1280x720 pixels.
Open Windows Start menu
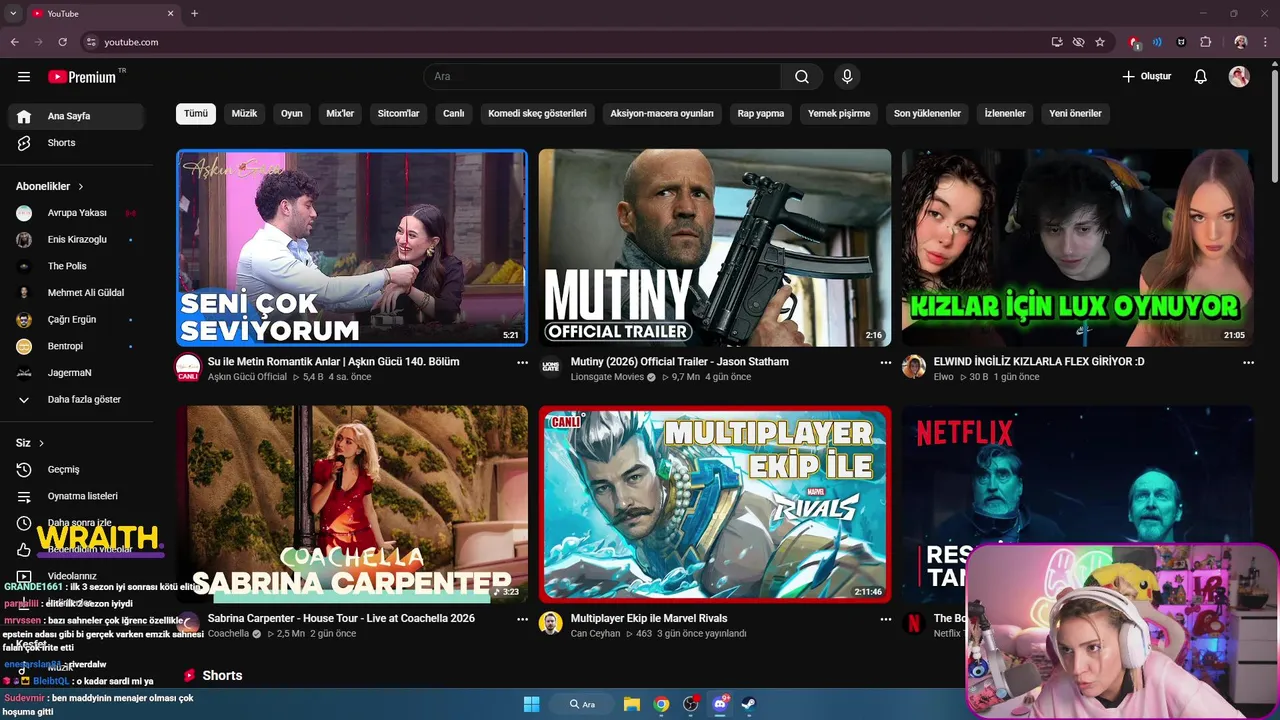tap(531, 704)
